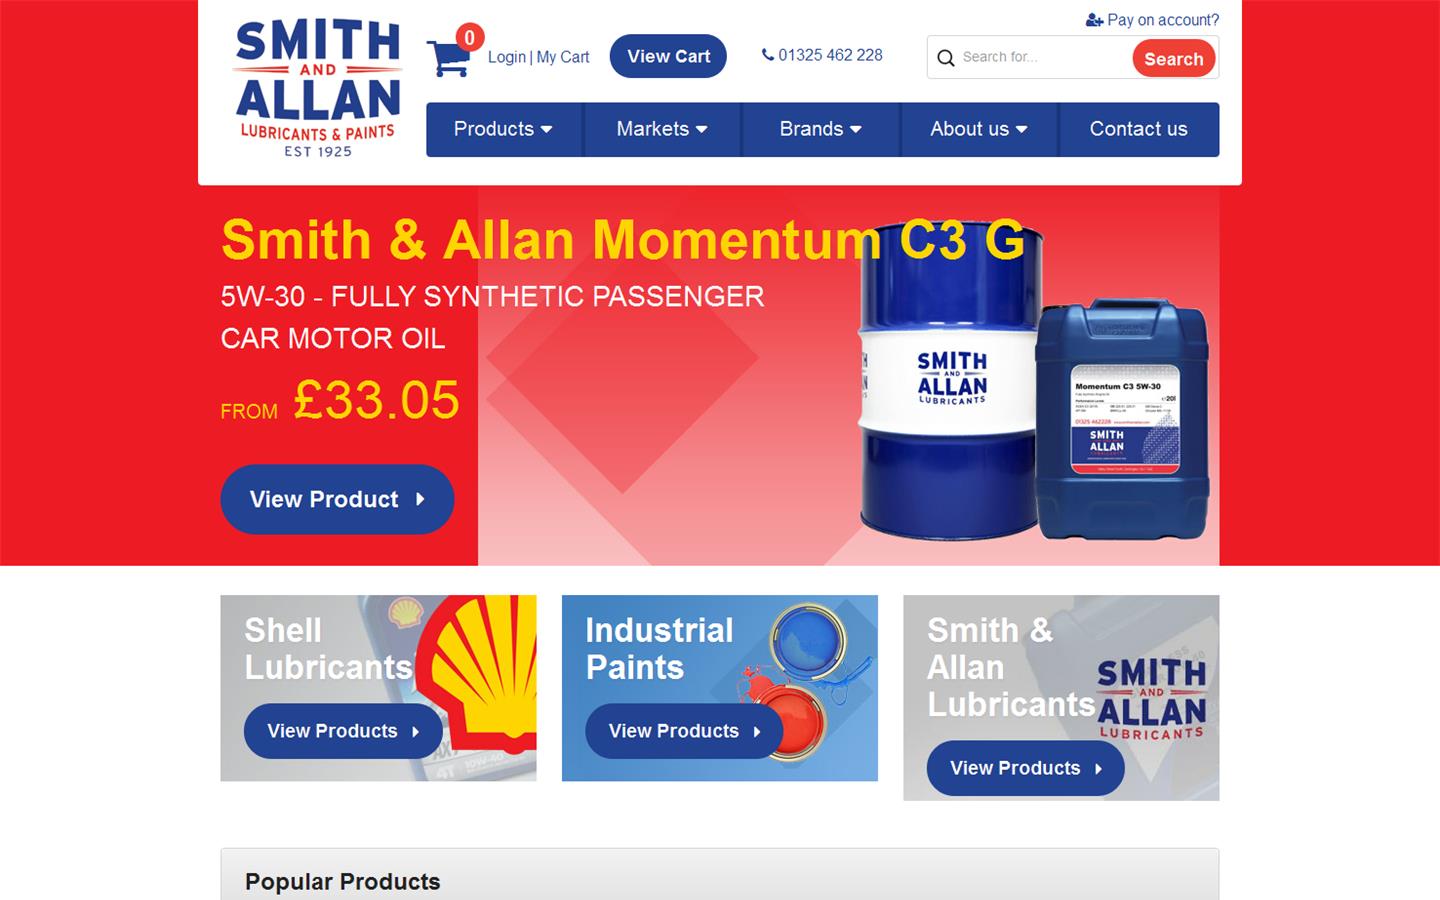Open the Login link
The image size is (1440, 900).
click(x=507, y=57)
